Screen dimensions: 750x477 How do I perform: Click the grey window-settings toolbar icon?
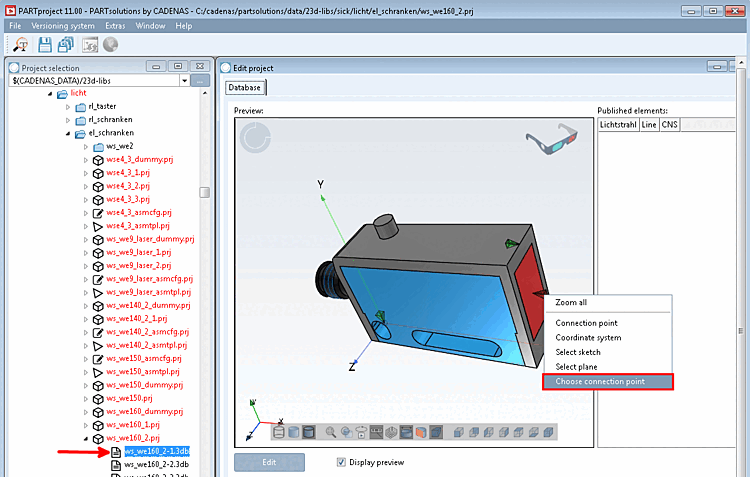coord(89,45)
